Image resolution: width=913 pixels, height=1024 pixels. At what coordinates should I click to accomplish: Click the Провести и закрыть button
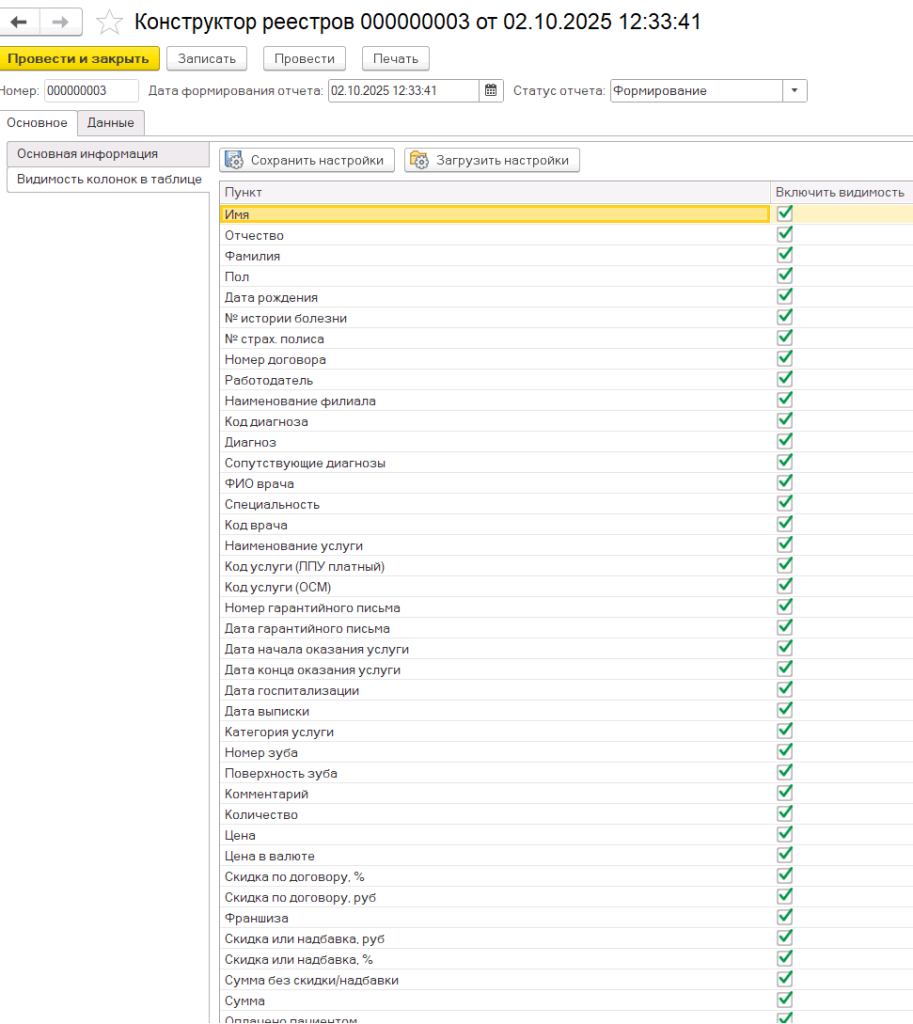(78, 59)
